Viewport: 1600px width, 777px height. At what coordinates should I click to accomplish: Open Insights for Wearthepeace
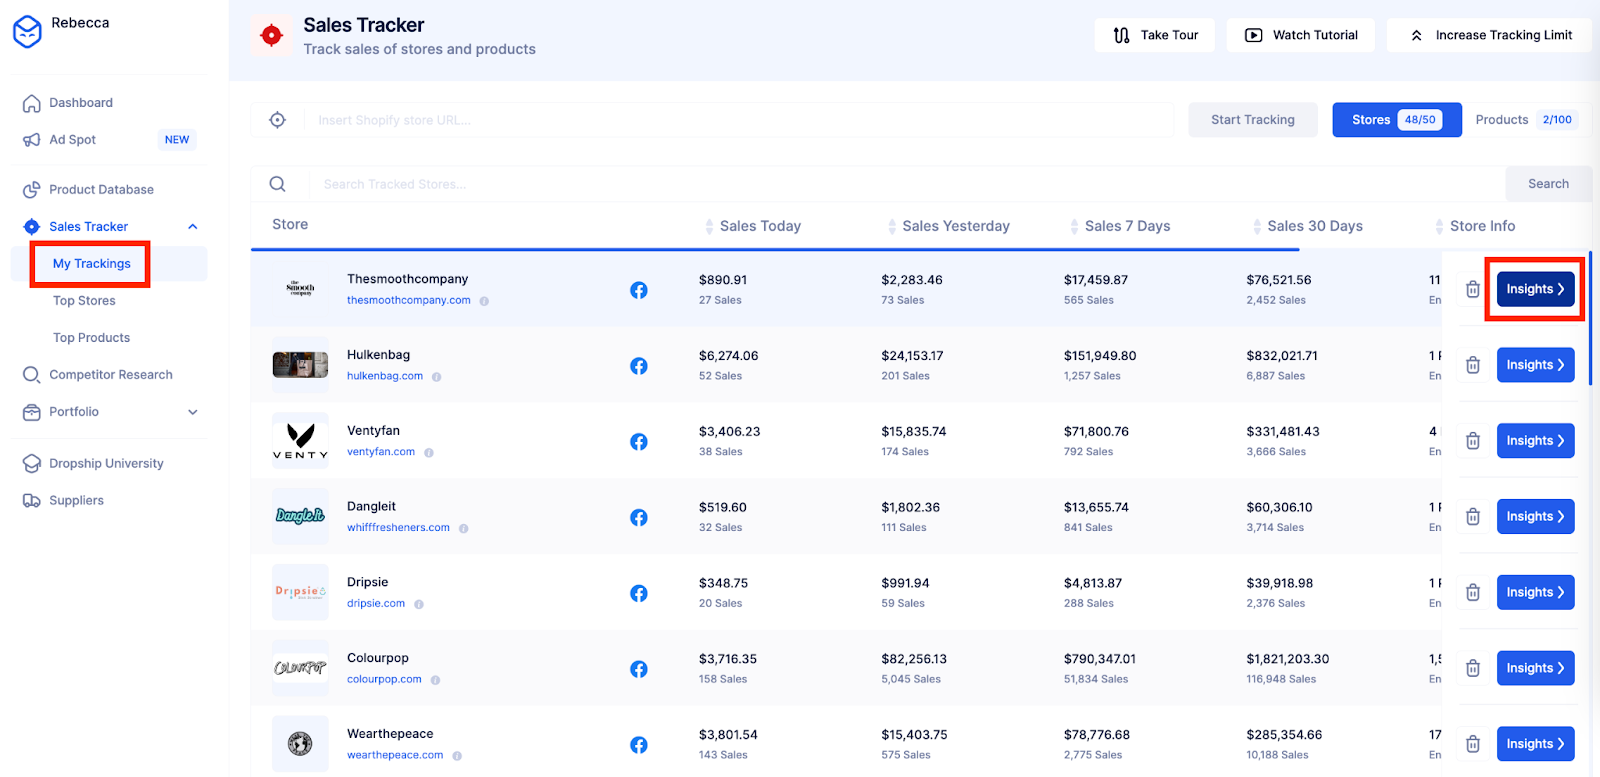pos(1535,744)
